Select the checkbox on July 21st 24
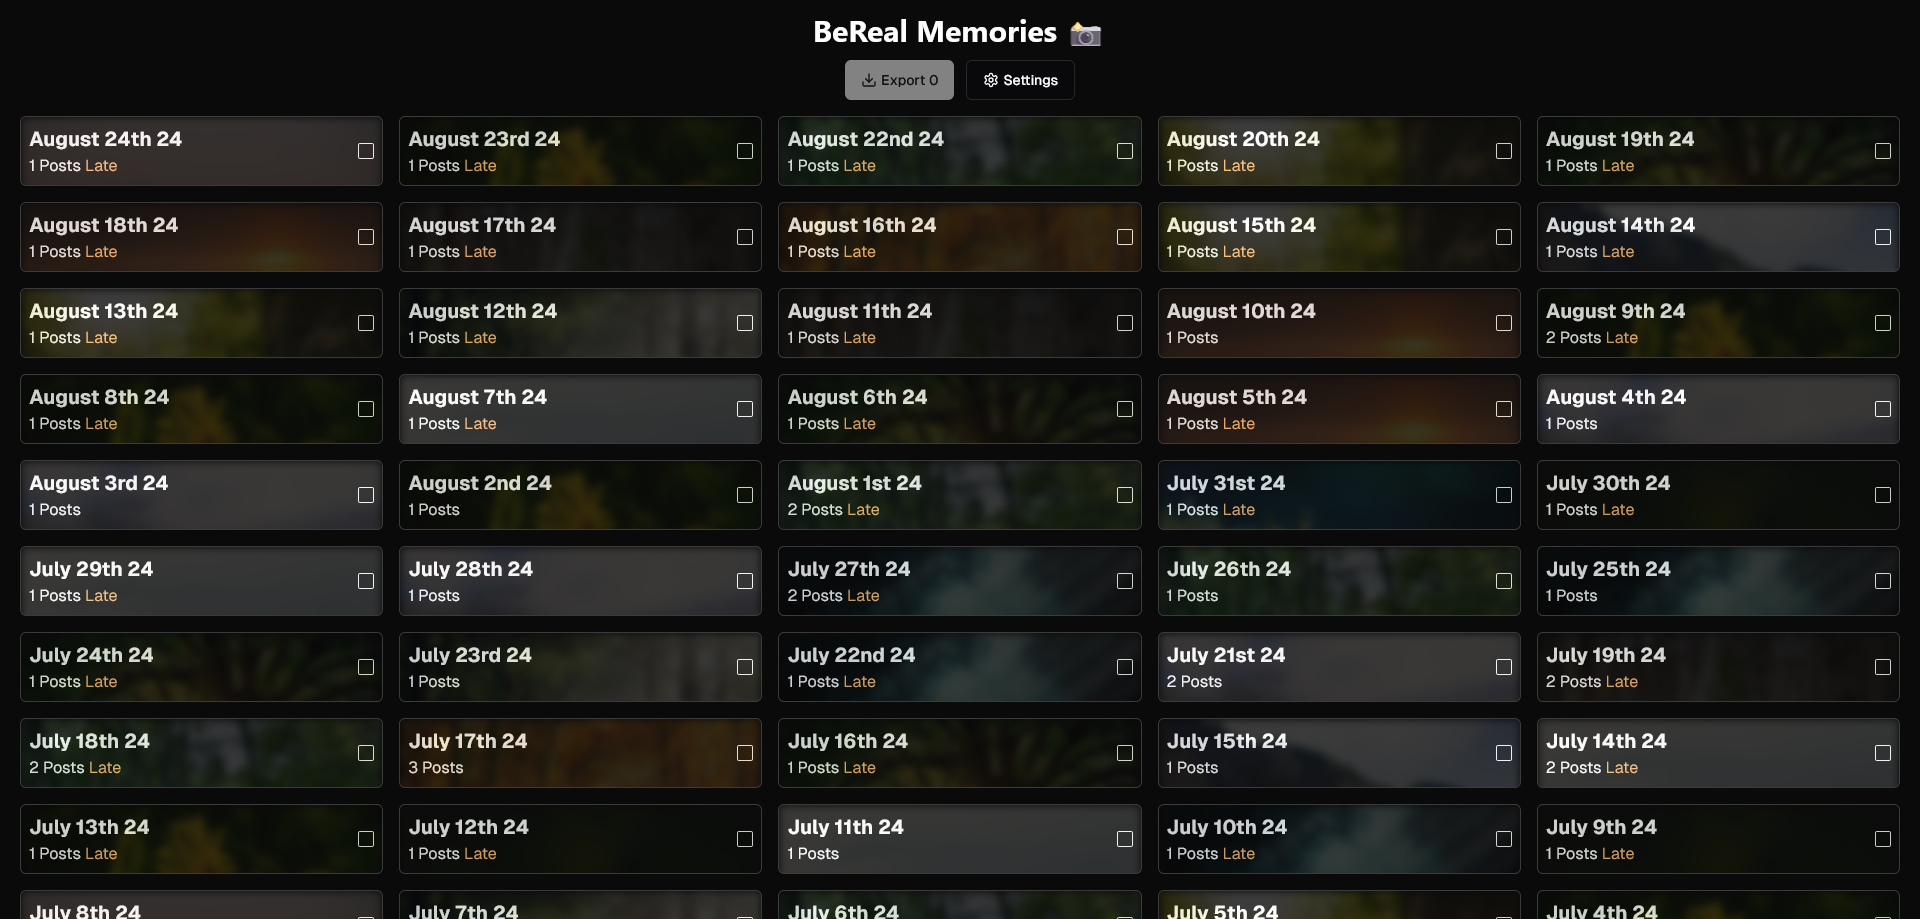The image size is (1920, 919). pyautogui.click(x=1504, y=667)
